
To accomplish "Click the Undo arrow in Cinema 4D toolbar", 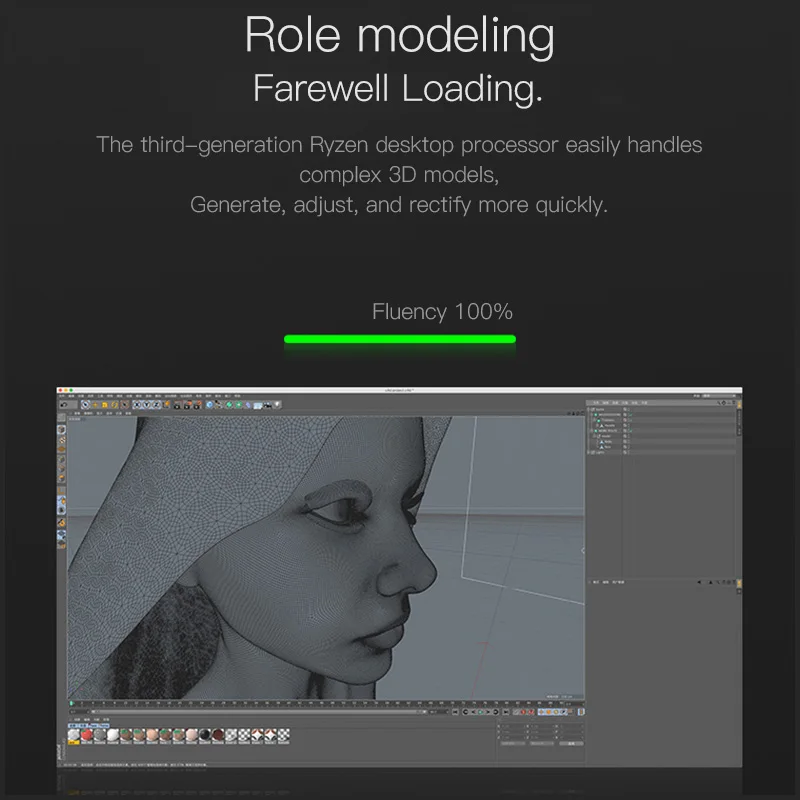I will click(x=63, y=405).
